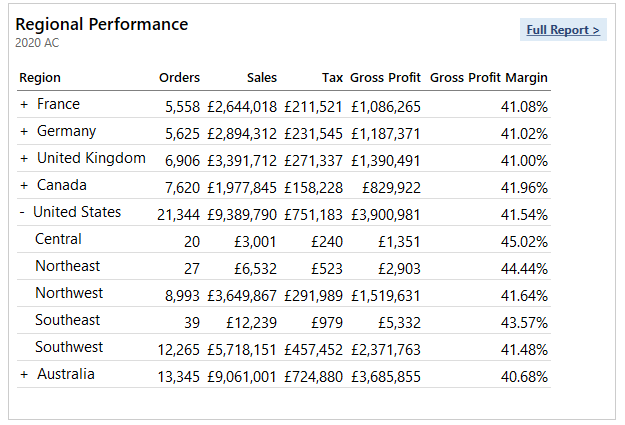
Task: Click the Region column header
Action: click(40, 78)
